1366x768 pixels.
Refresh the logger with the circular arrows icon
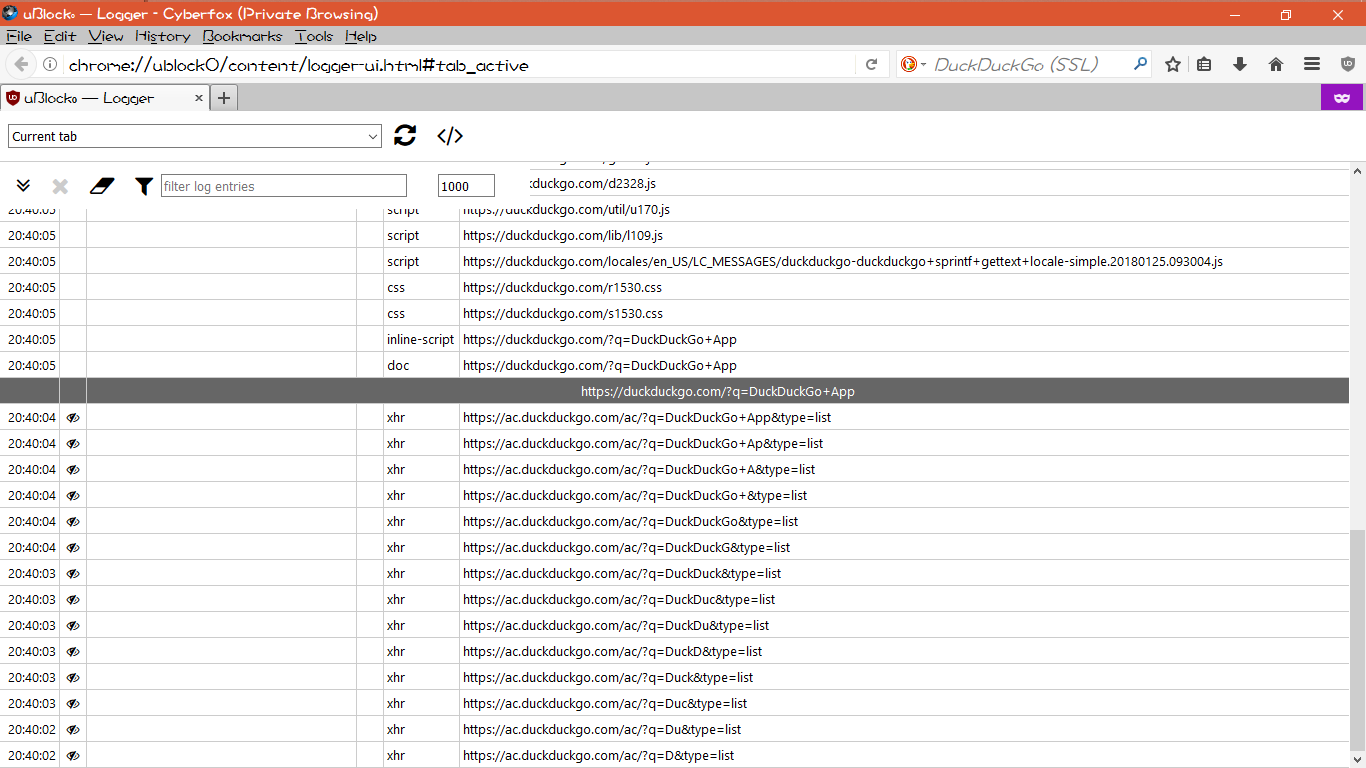405,135
